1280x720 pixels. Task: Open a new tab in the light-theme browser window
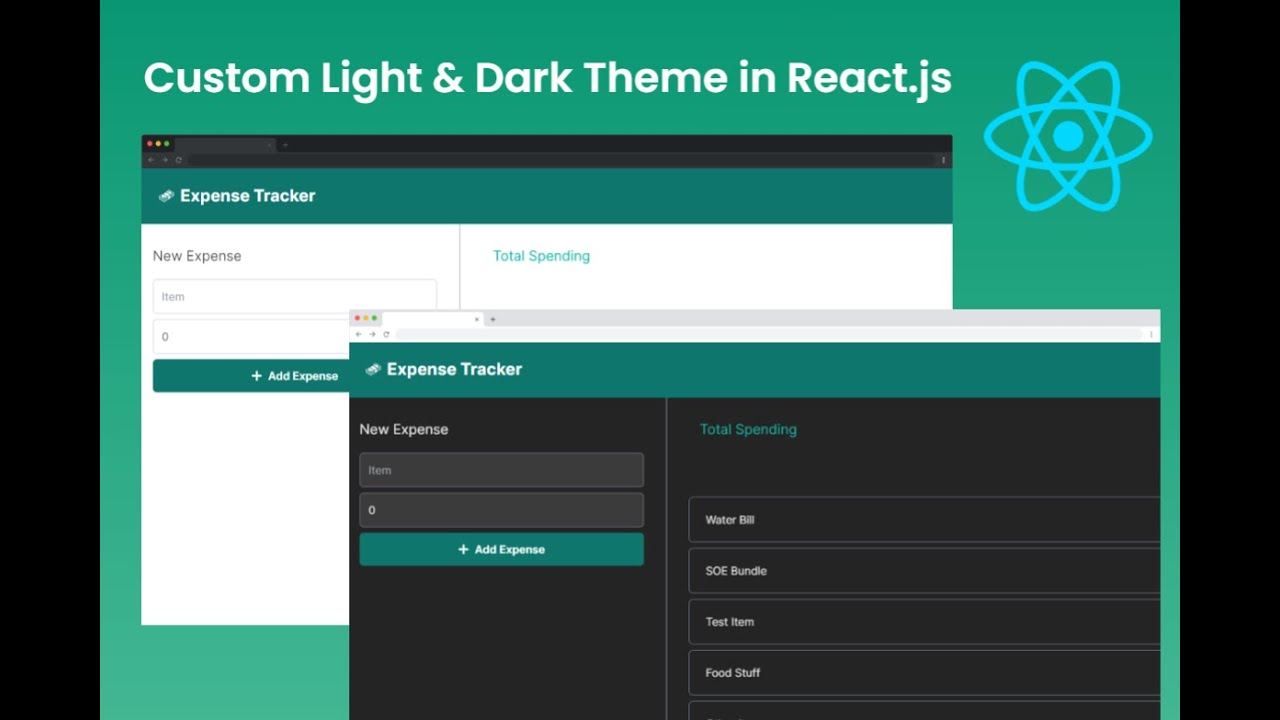[x=285, y=145]
